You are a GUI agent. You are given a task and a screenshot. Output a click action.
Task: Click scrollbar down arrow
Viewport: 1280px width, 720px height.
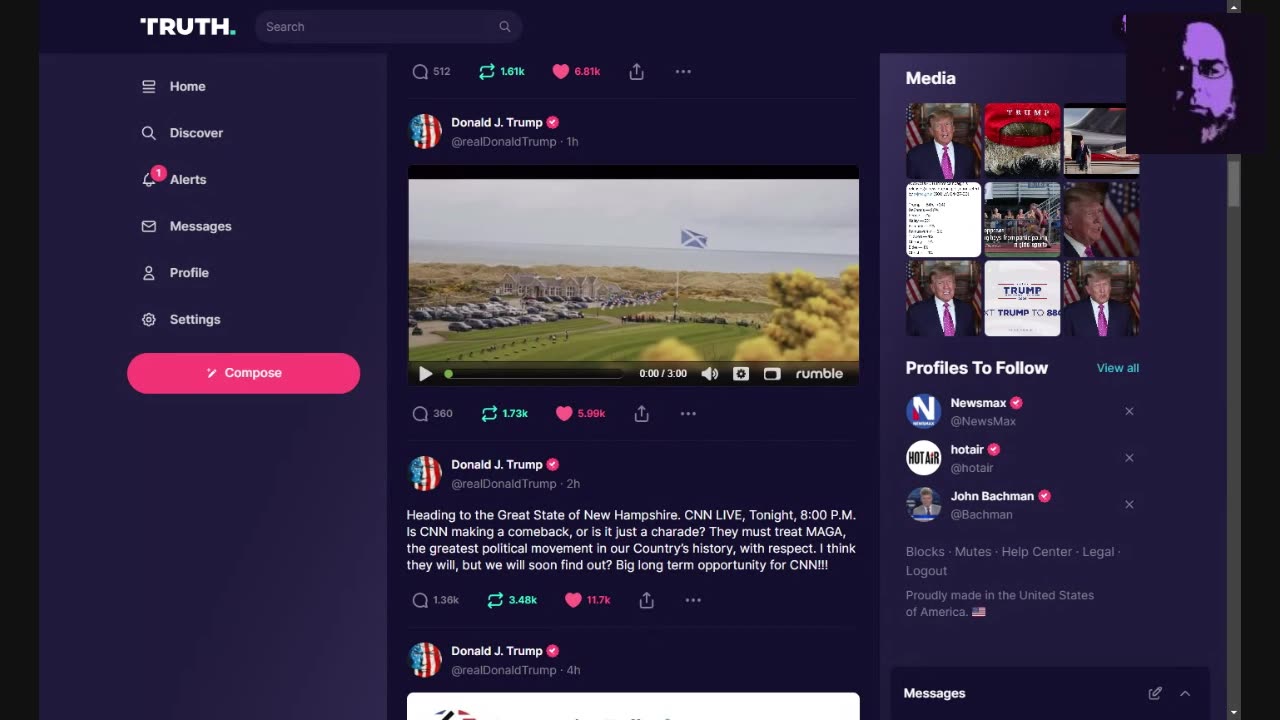coord(1234,712)
